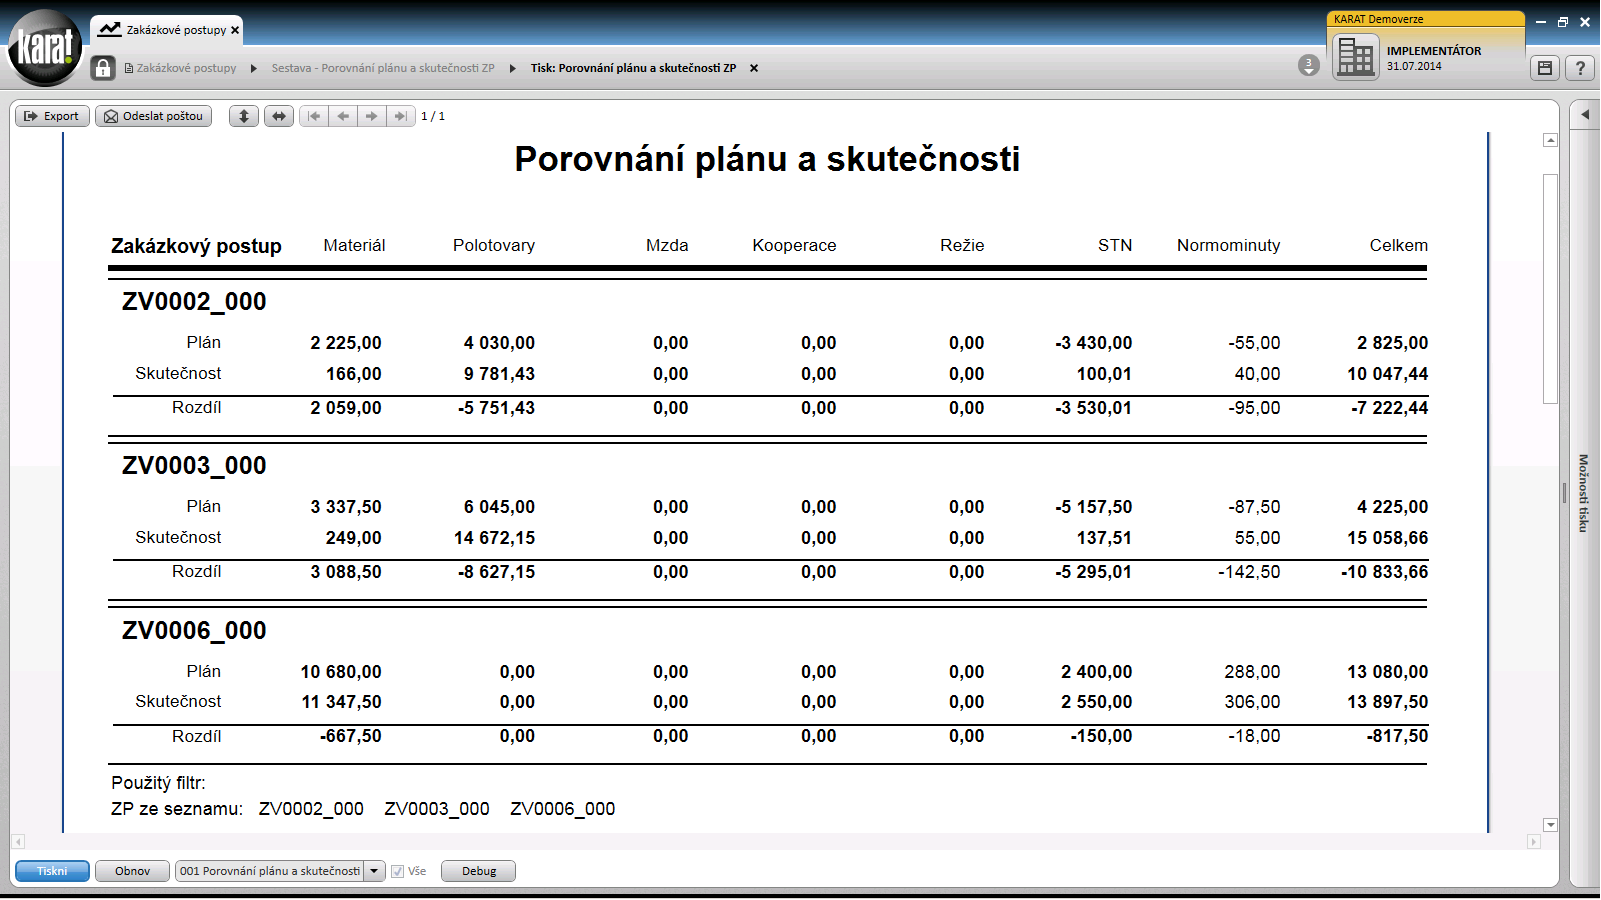Go to previous page arrow
Image resolution: width=1601 pixels, height=900 pixels.
click(343, 116)
